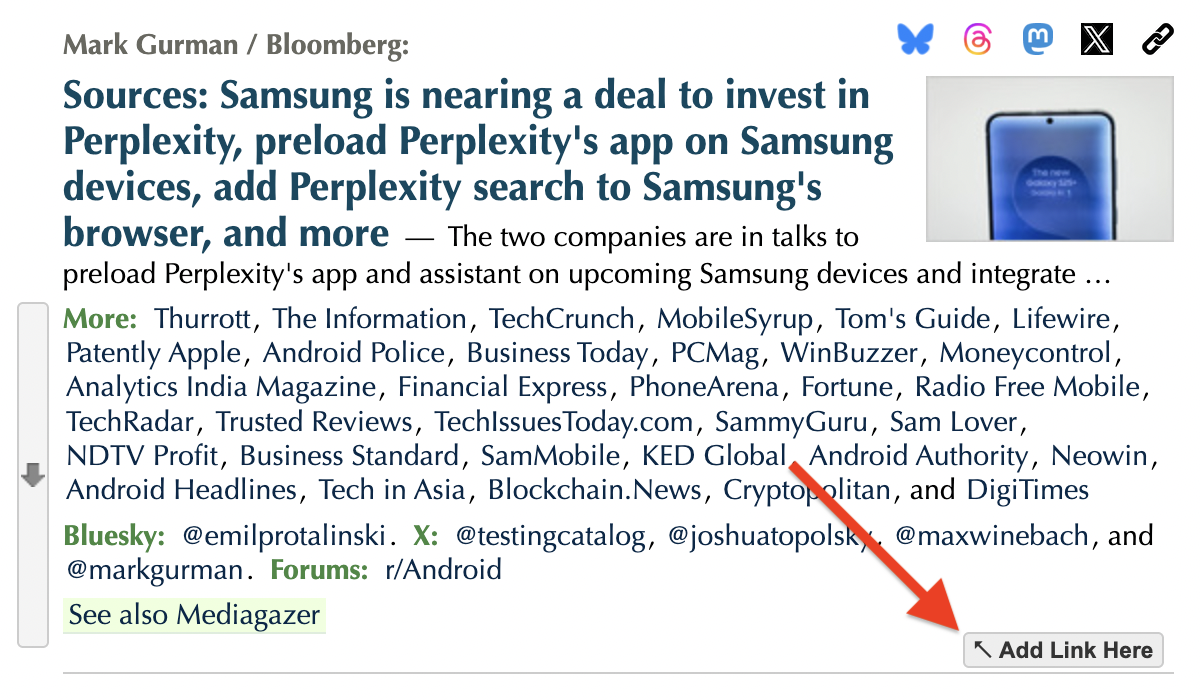Image resolution: width=1200 pixels, height=700 pixels.
Task: Share the story on Threads
Action: [x=978, y=39]
